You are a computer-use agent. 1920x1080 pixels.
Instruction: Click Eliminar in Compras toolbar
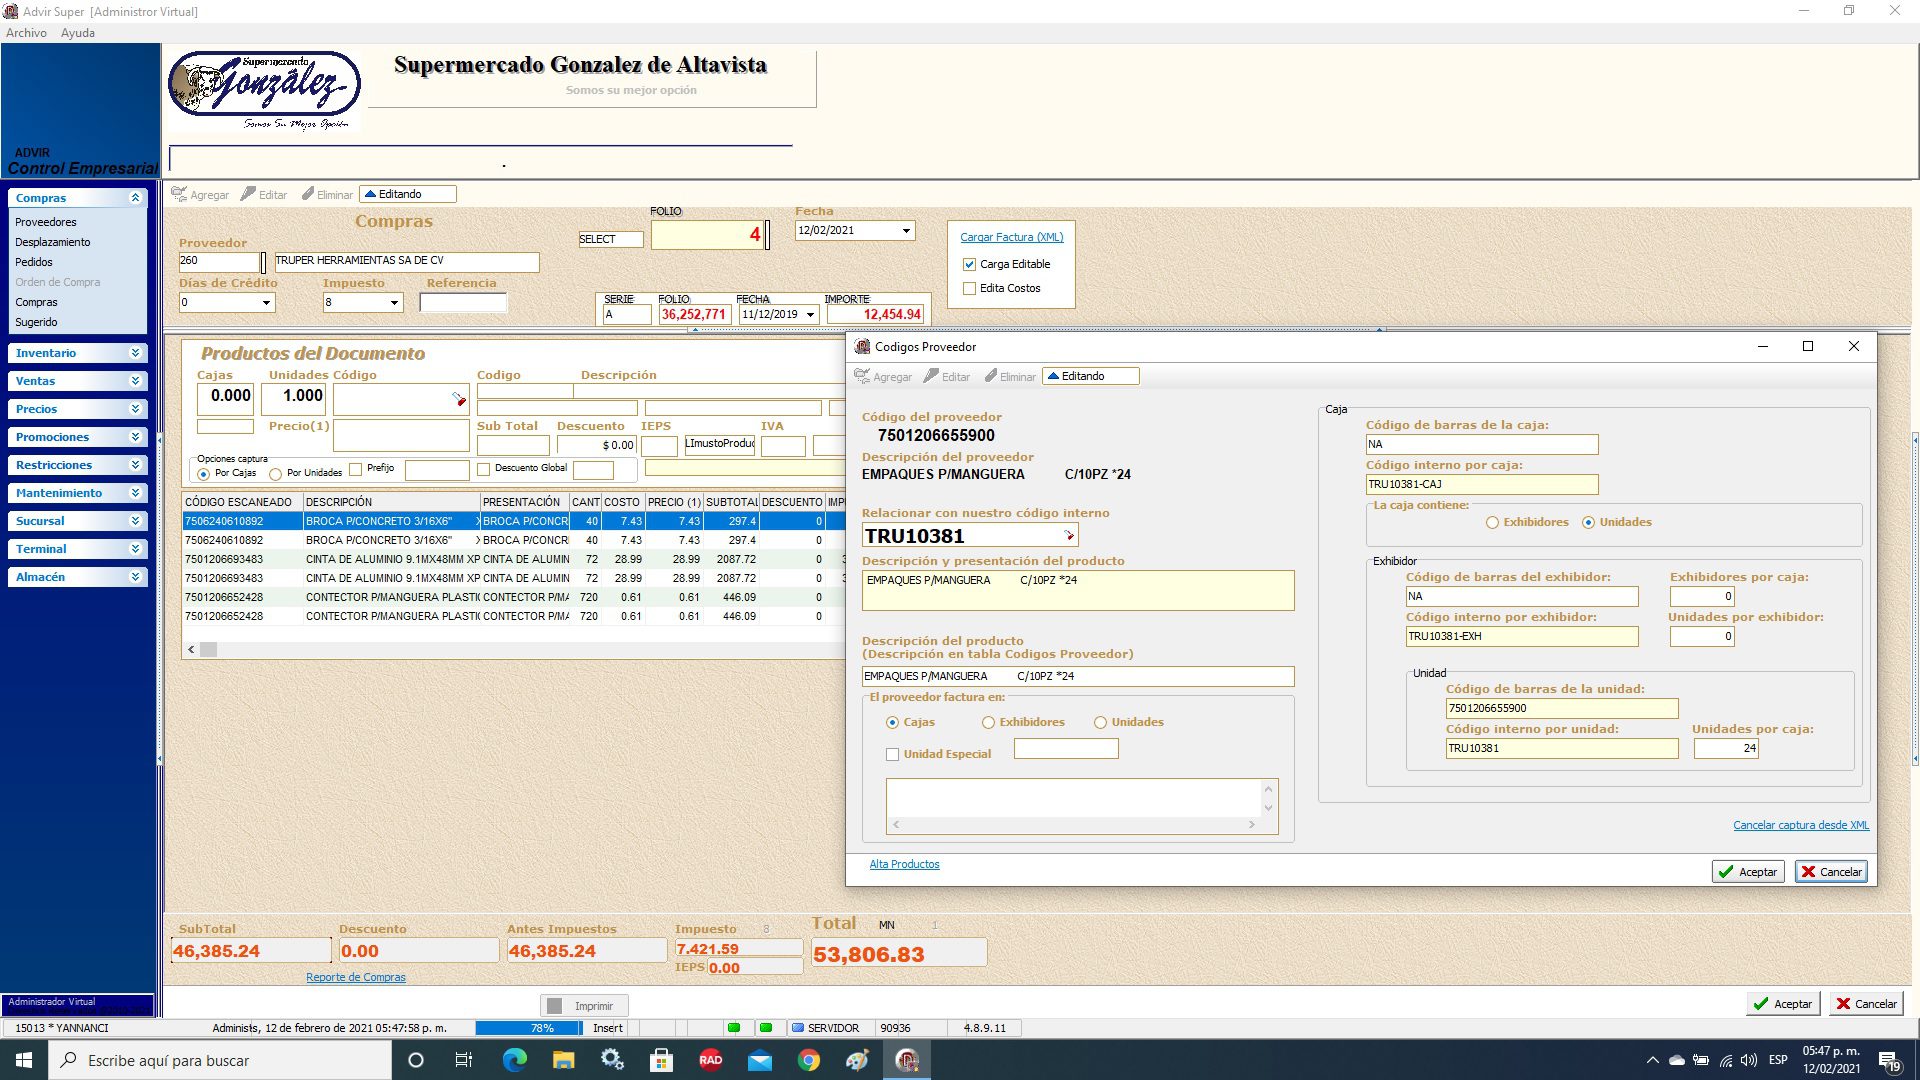click(327, 194)
